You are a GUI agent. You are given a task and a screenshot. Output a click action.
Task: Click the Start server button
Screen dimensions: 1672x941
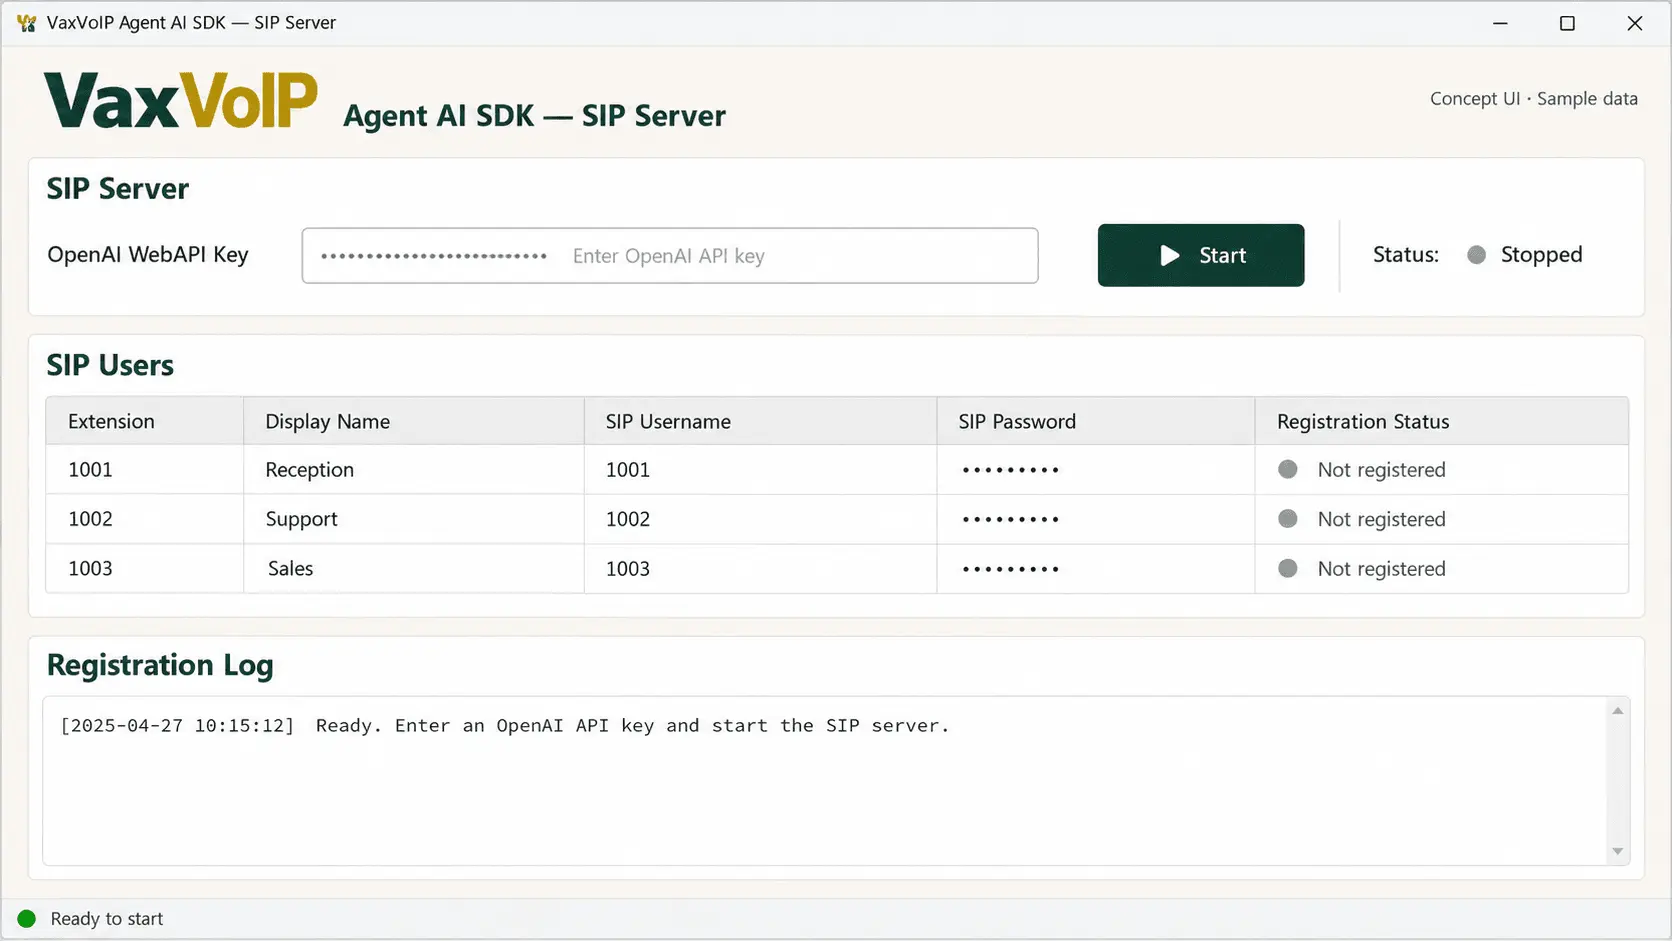pyautogui.click(x=1200, y=255)
